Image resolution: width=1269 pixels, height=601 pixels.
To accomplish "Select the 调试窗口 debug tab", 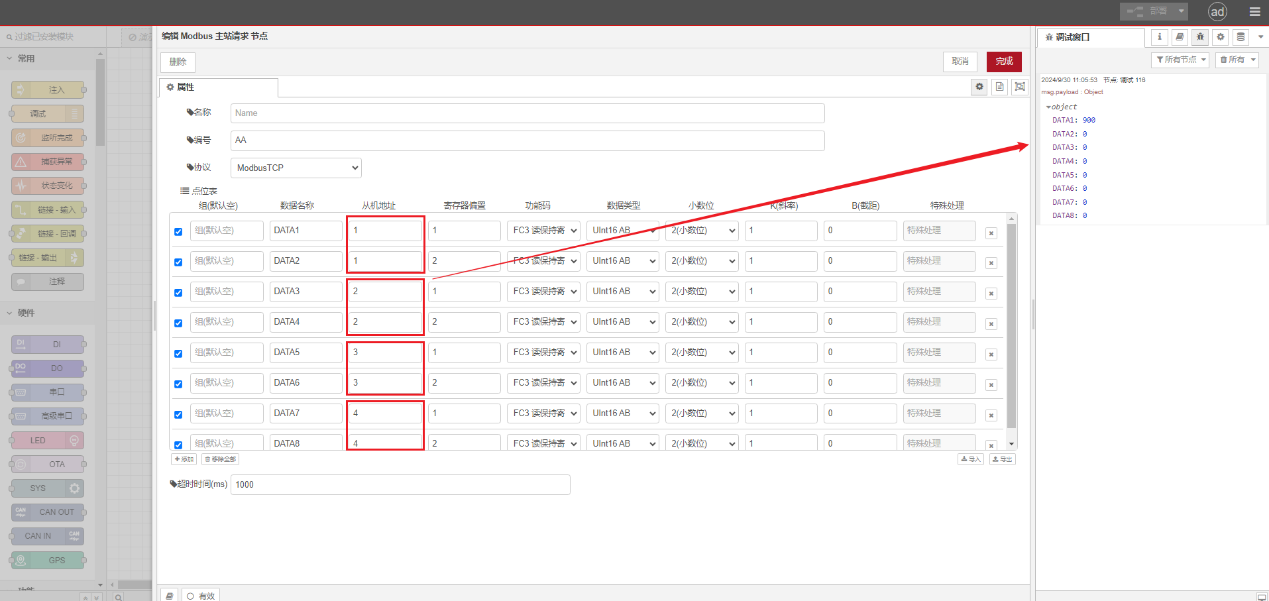I will click(1091, 37).
